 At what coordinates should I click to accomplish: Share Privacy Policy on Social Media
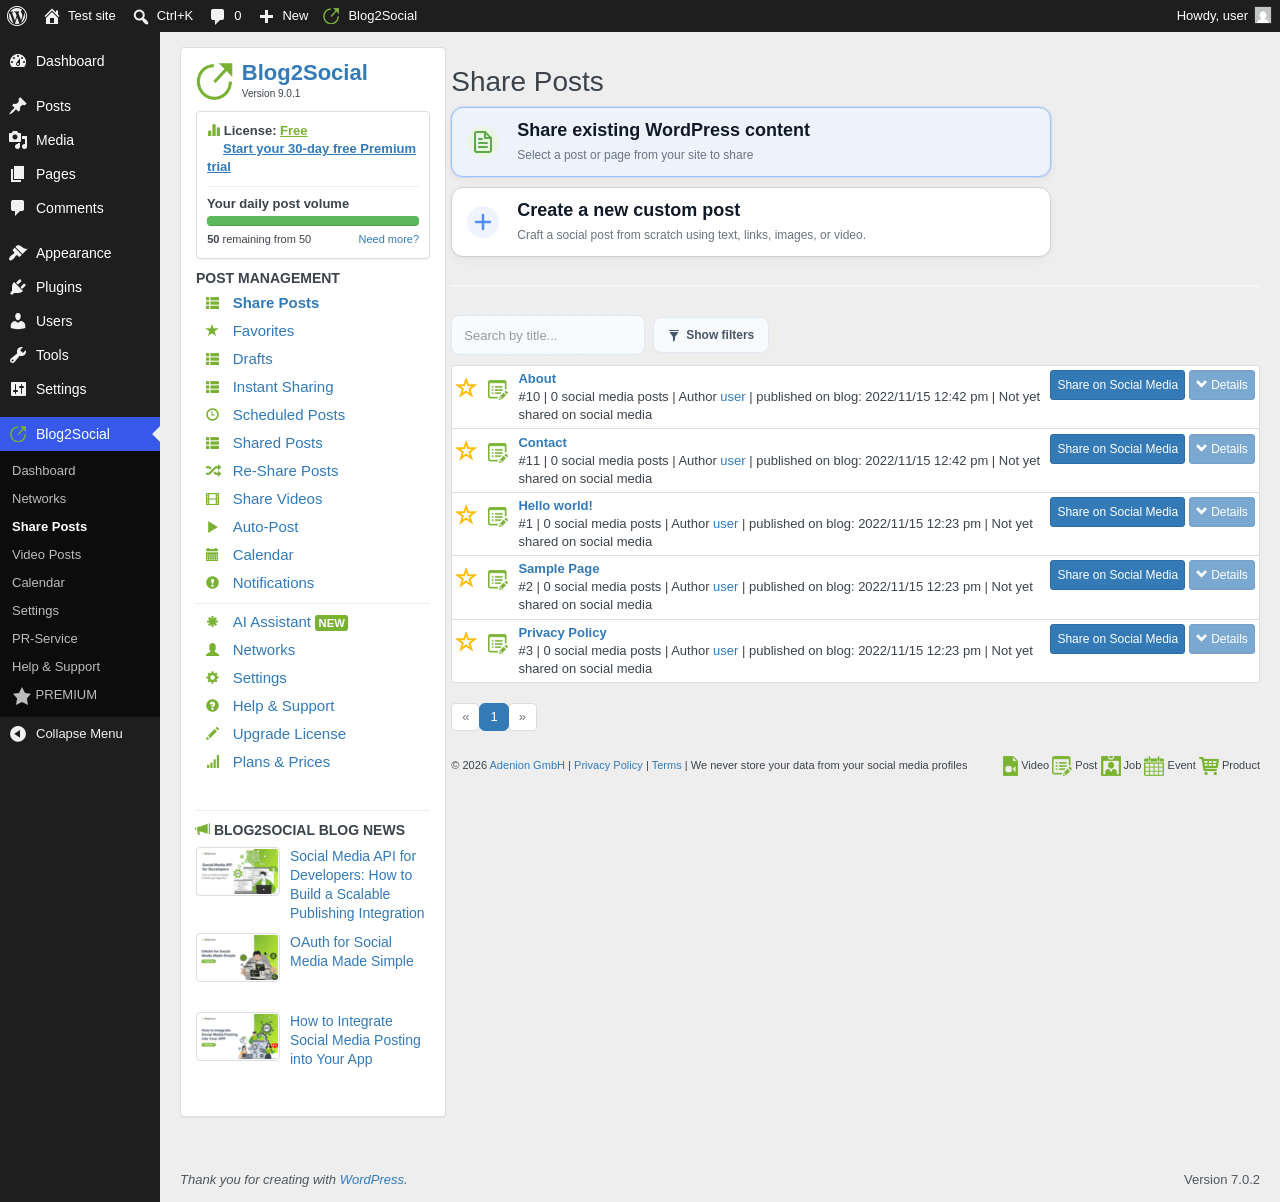click(x=1117, y=639)
